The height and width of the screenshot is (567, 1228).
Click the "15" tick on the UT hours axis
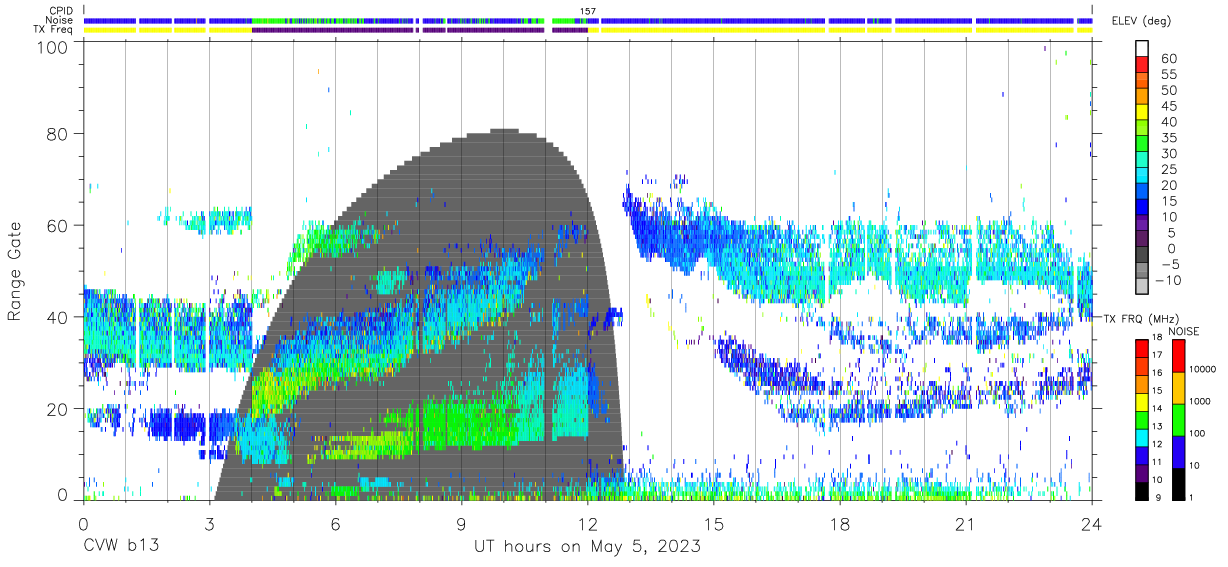pyautogui.click(x=714, y=524)
